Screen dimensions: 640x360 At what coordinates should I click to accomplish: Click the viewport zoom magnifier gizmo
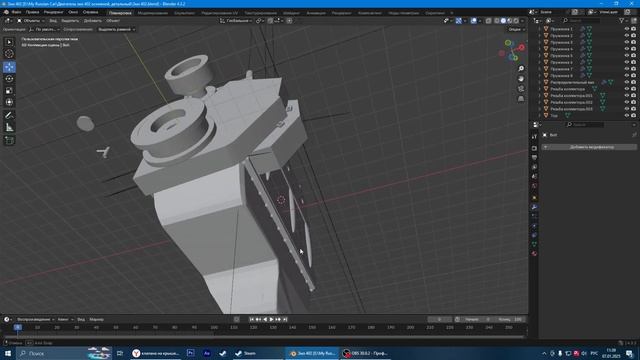click(521, 69)
